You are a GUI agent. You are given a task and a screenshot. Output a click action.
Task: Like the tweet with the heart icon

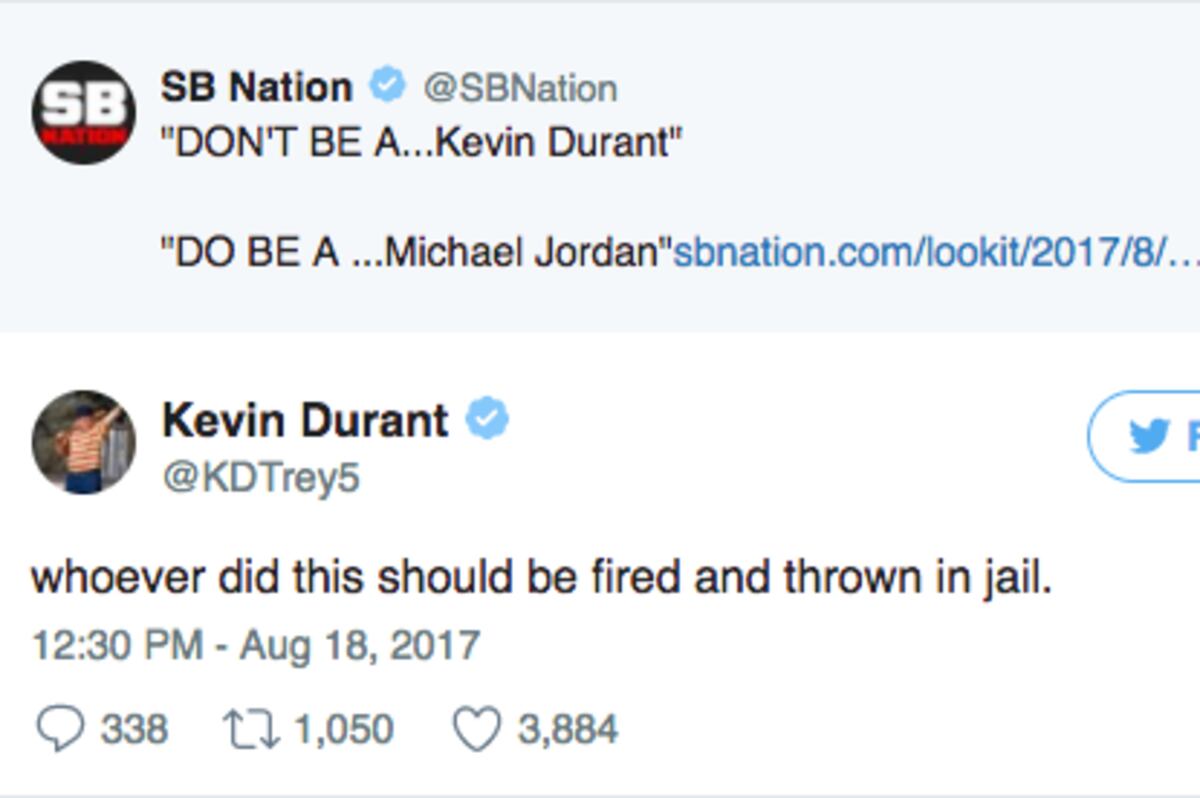tap(476, 729)
